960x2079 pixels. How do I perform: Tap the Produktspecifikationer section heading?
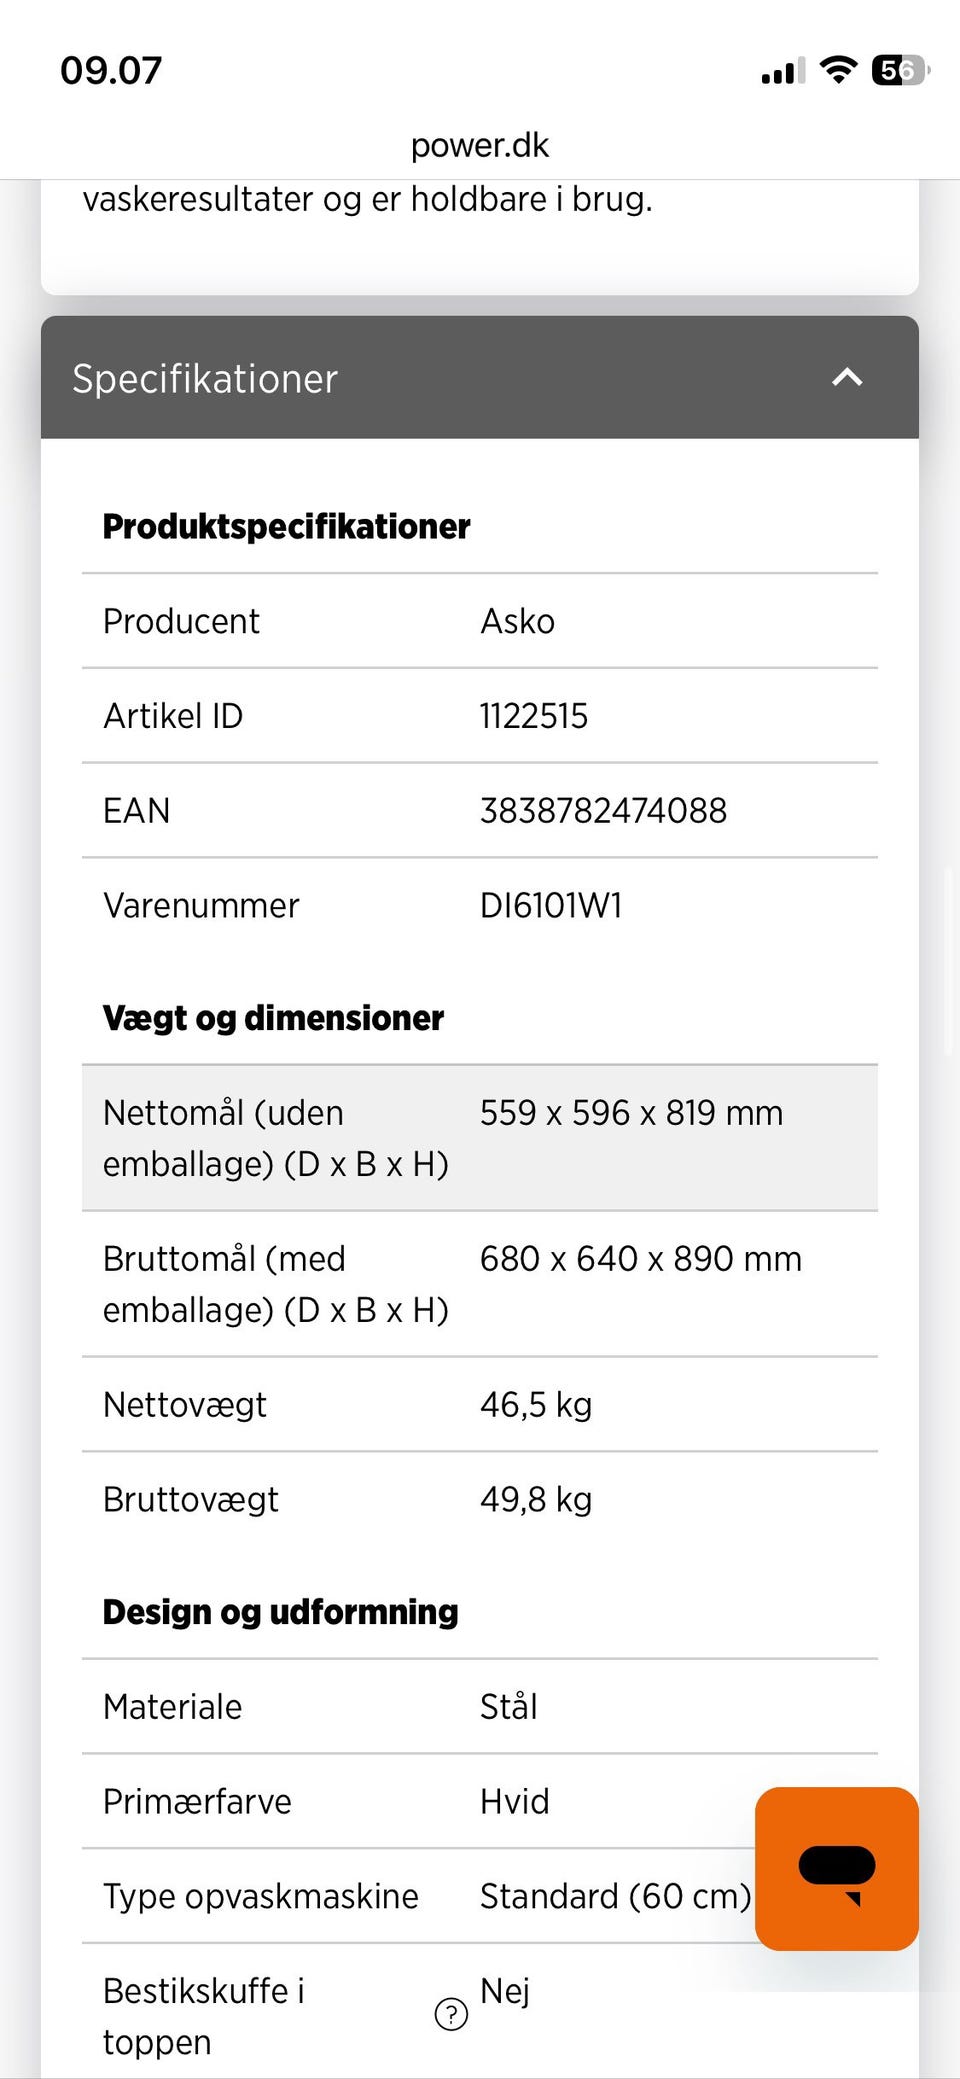pos(286,526)
